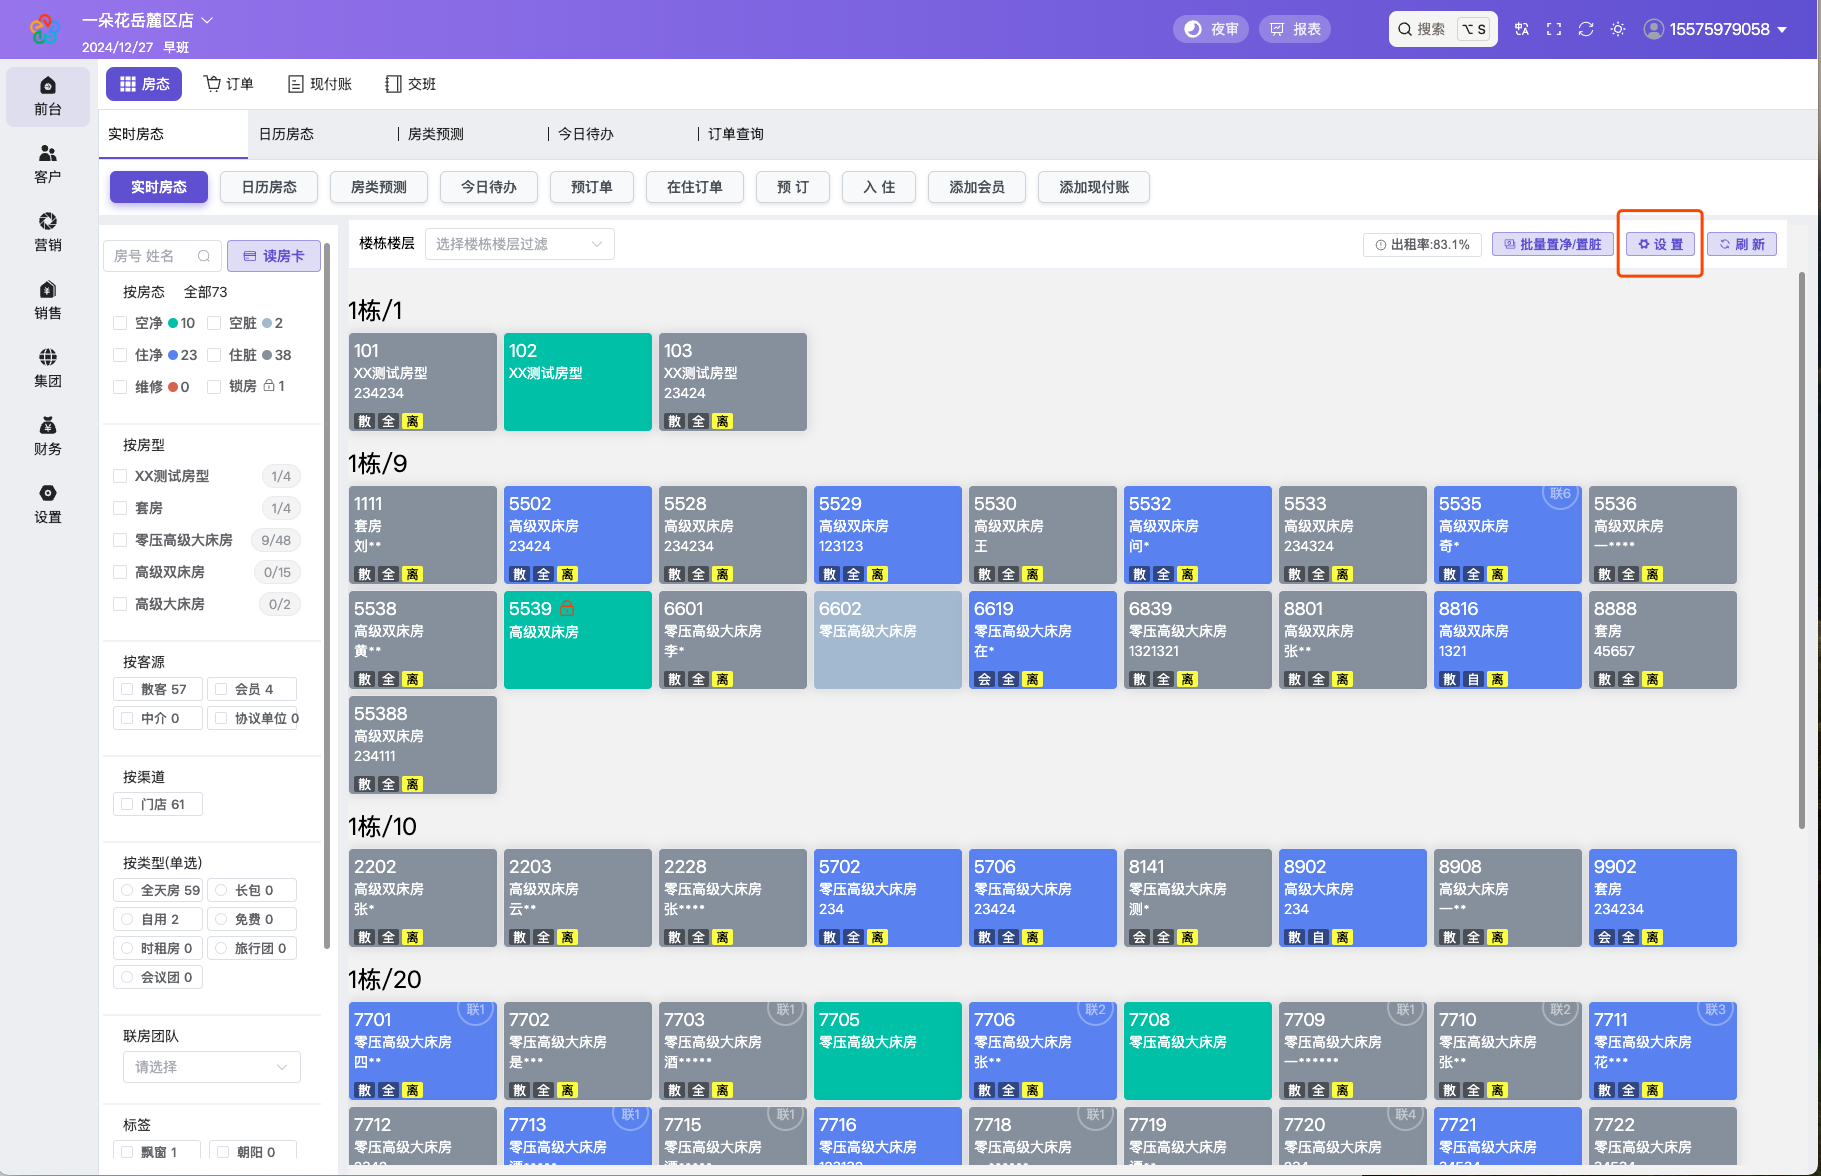The height and width of the screenshot is (1176, 1821).
Task: Toggle fullscreen mode icon in header
Action: click(x=1554, y=29)
